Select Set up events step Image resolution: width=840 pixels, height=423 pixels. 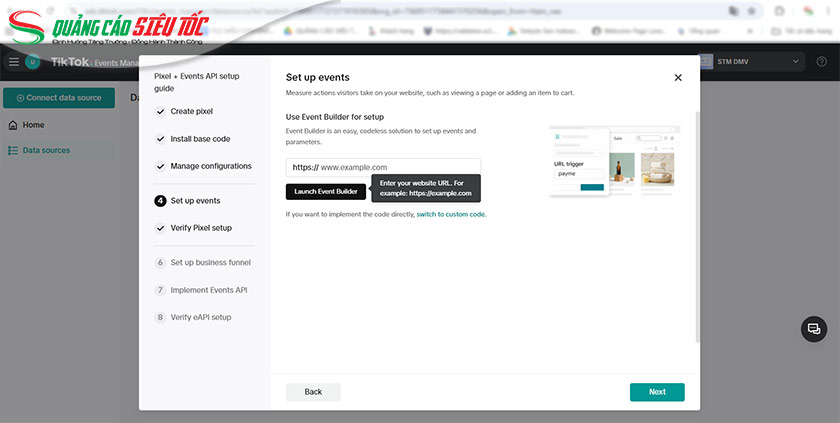(x=196, y=201)
